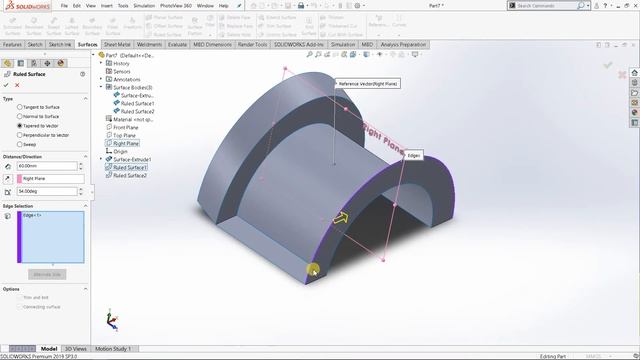This screenshot has height=360, width=640.
Task: Select the Tapered to Vector radio button
Action: (20, 126)
